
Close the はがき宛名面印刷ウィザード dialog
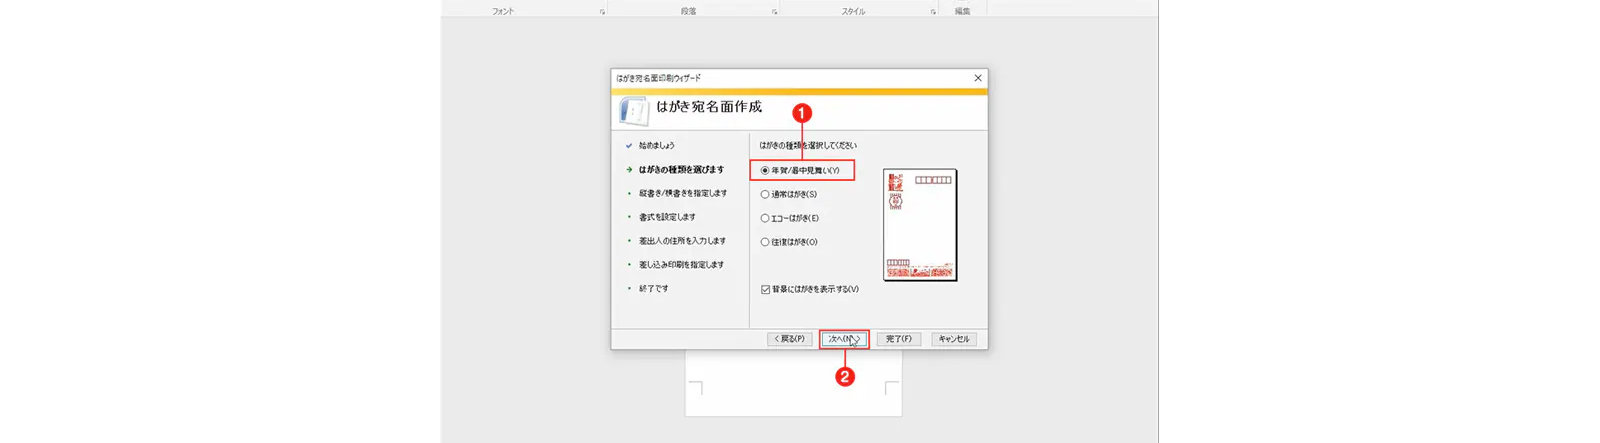[978, 78]
